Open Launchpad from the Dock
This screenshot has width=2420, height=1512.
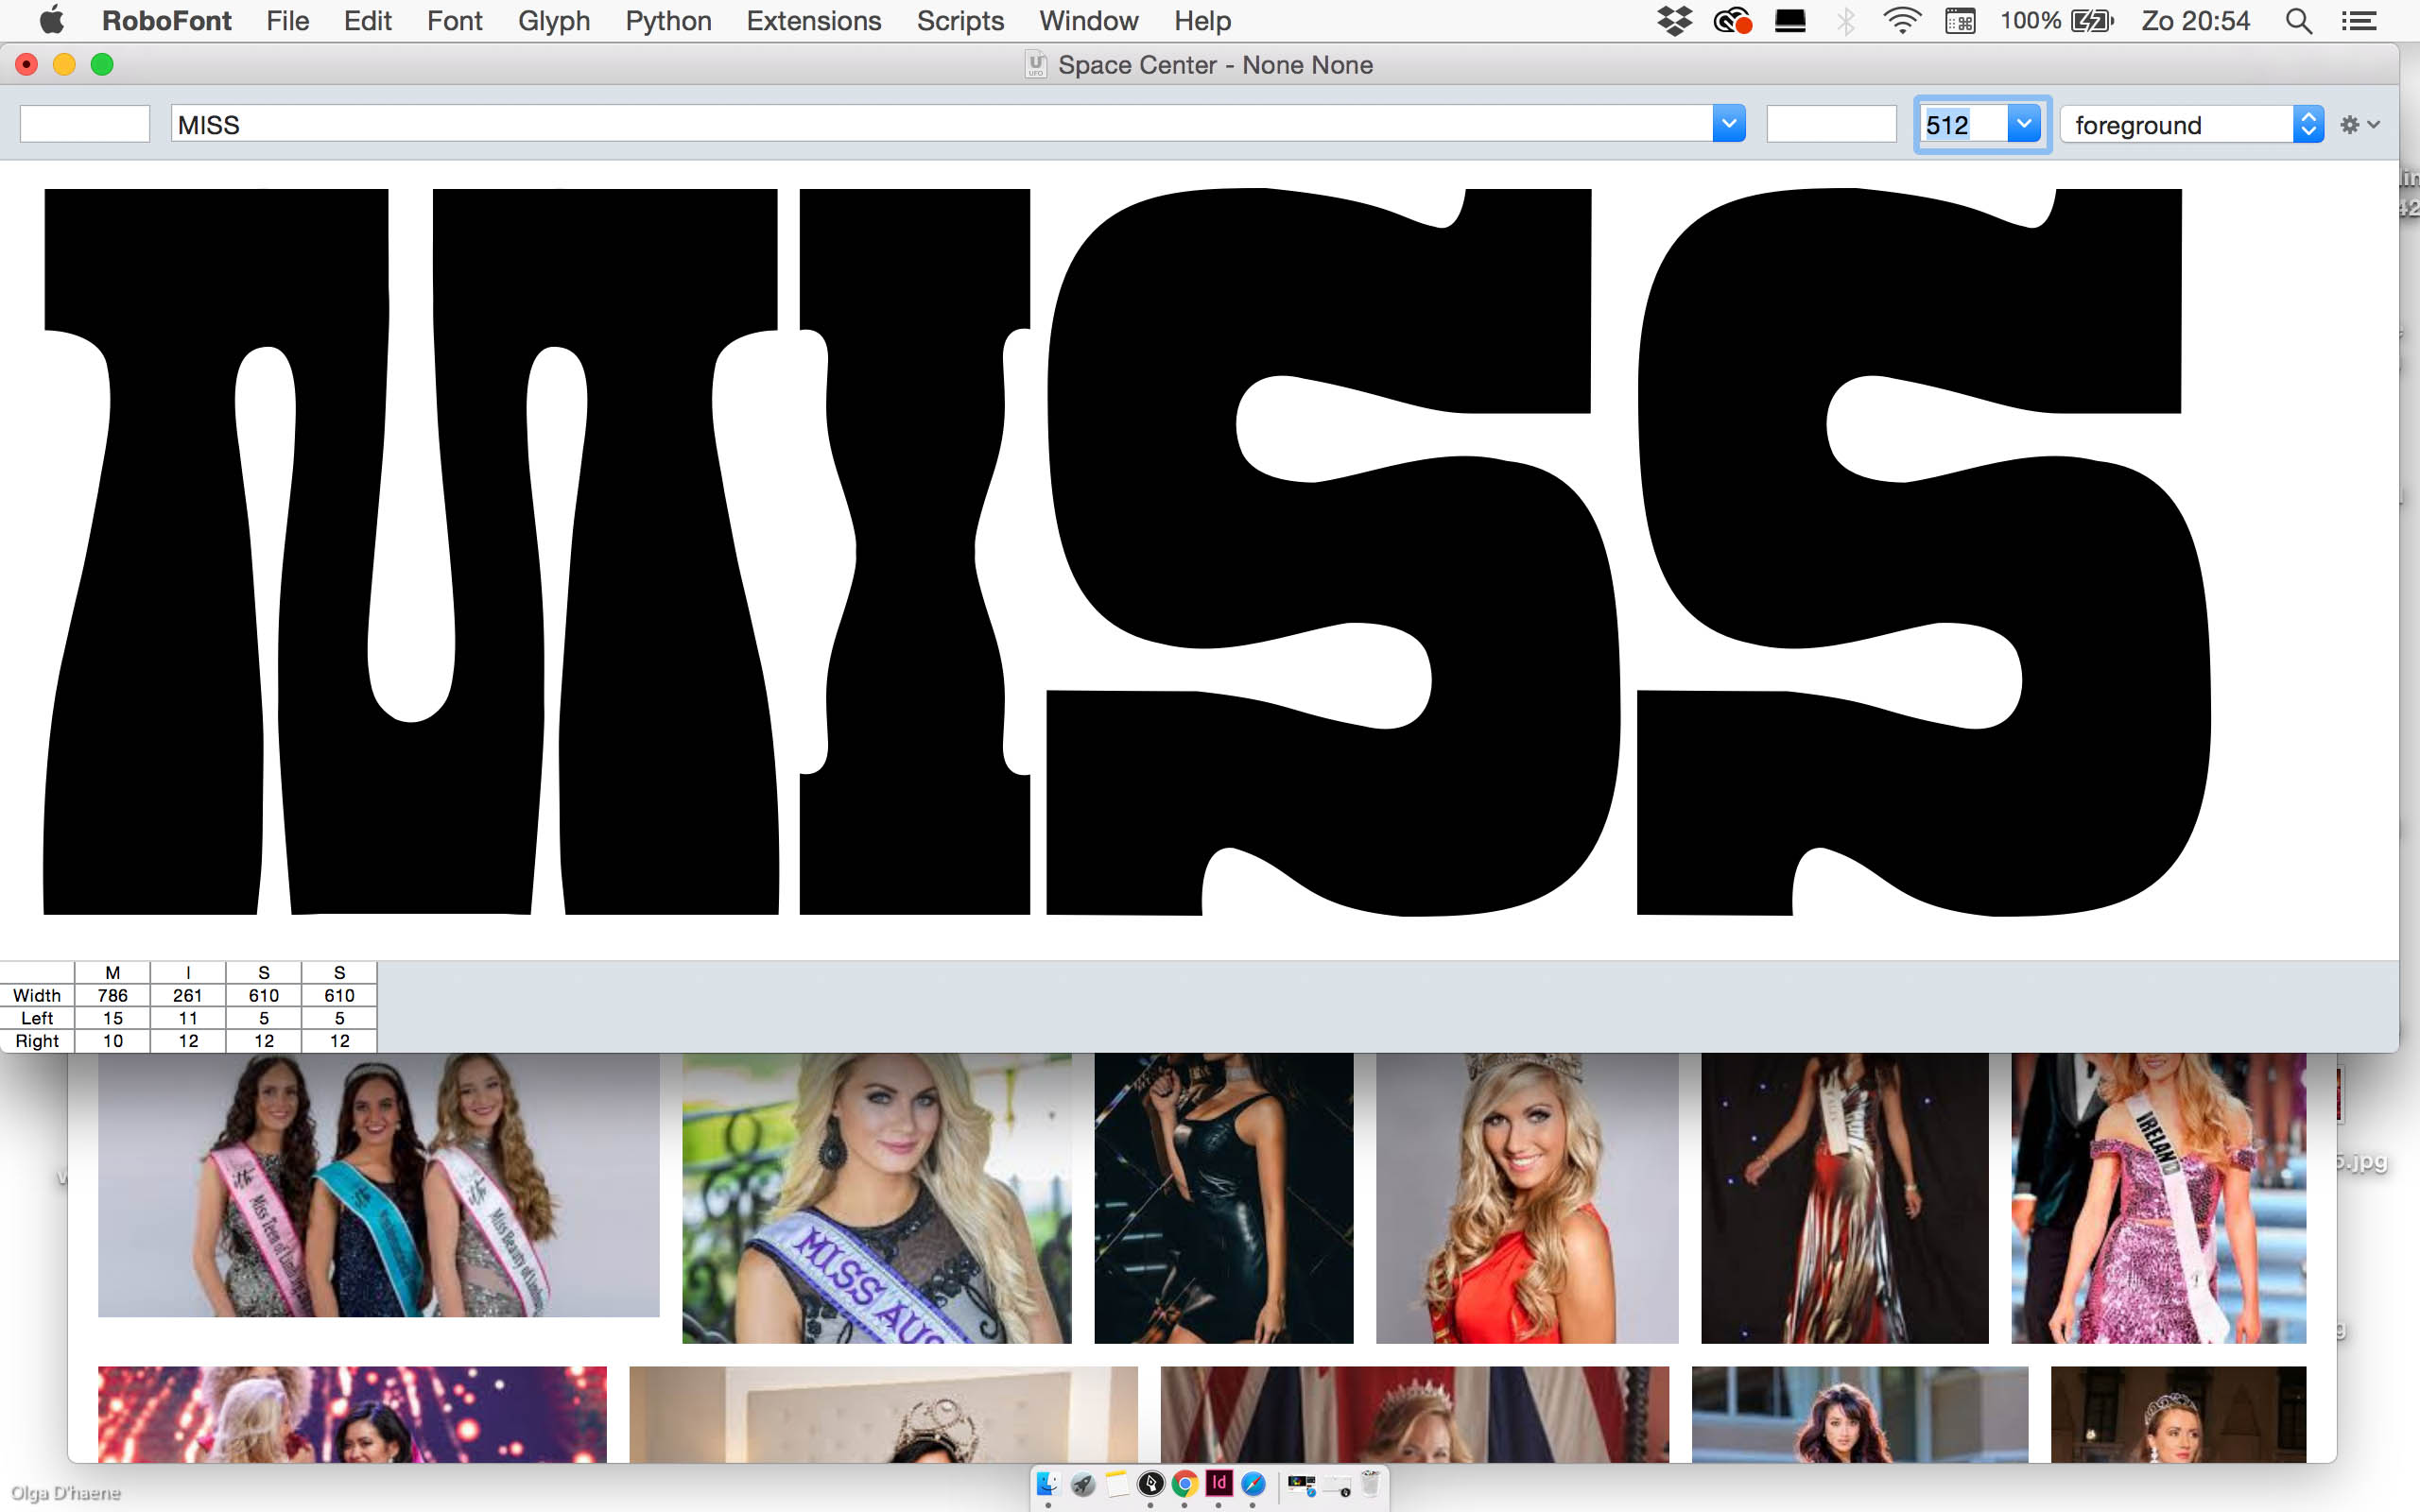point(1082,1484)
